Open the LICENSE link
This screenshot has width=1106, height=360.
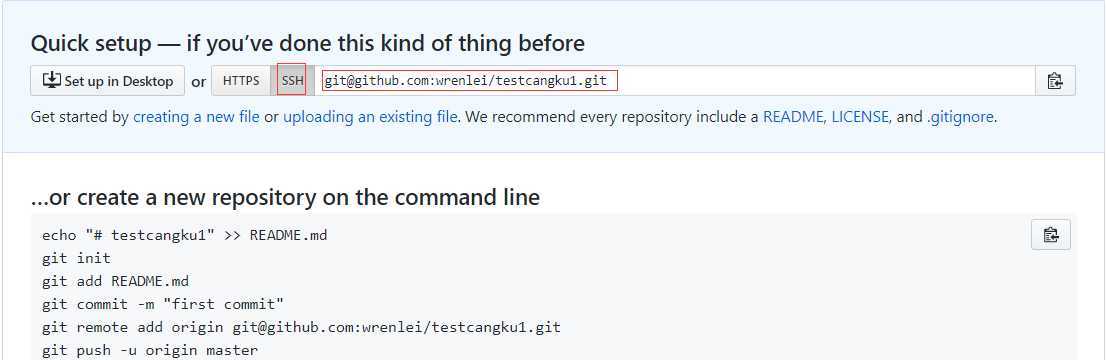860,117
